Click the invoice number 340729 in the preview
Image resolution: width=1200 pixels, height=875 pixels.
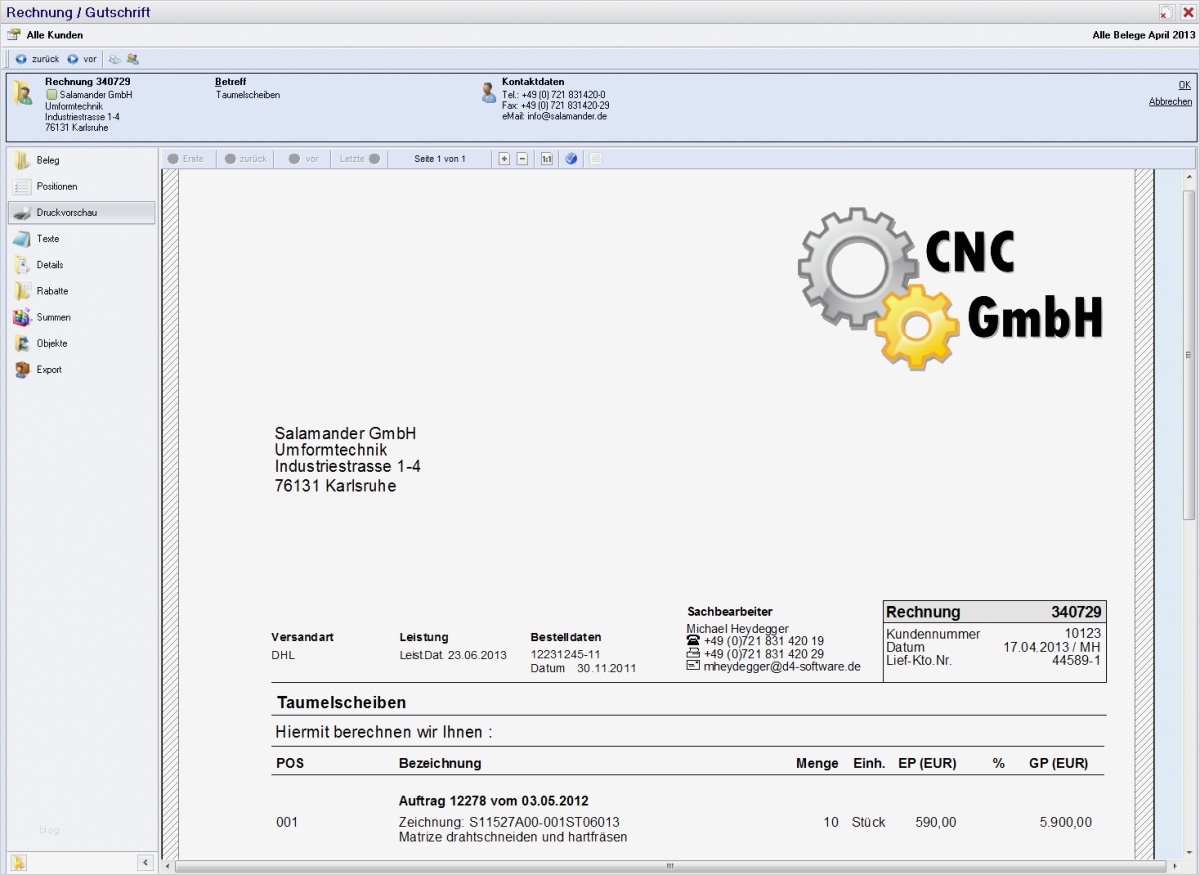point(1076,612)
